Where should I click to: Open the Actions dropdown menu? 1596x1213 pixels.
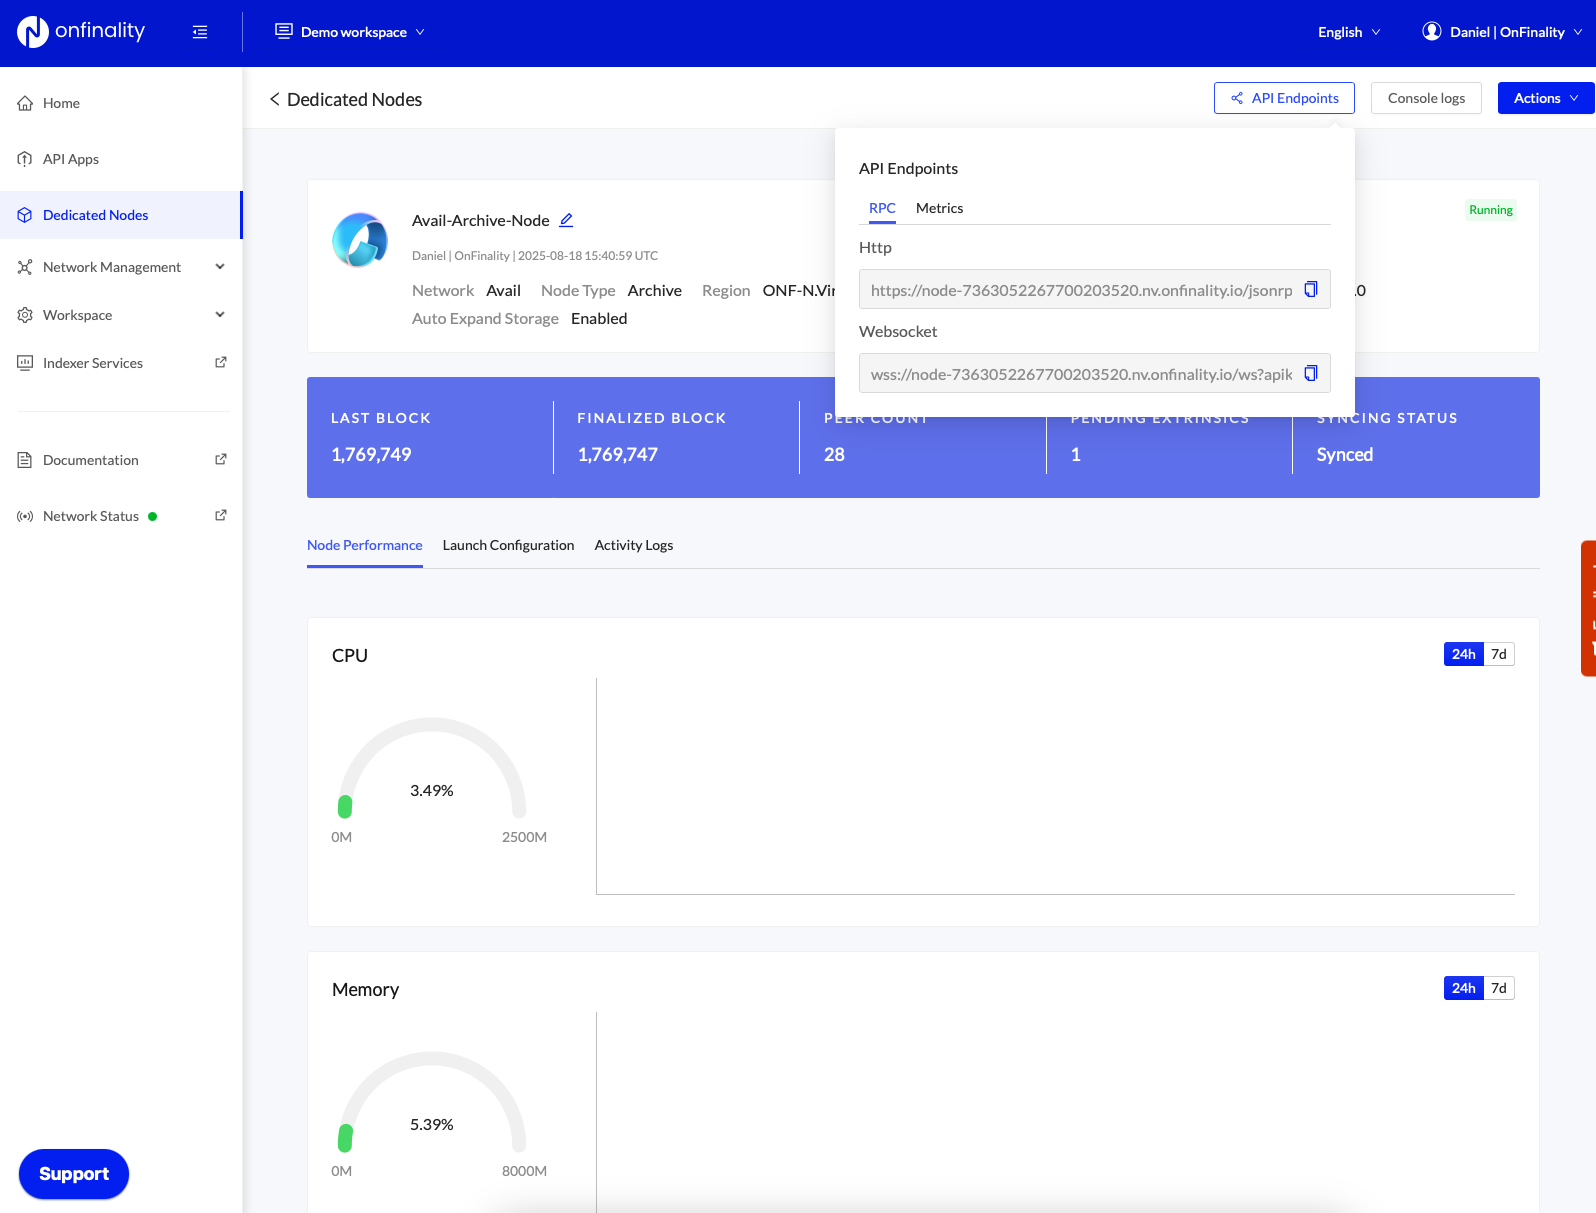[x=1545, y=98]
